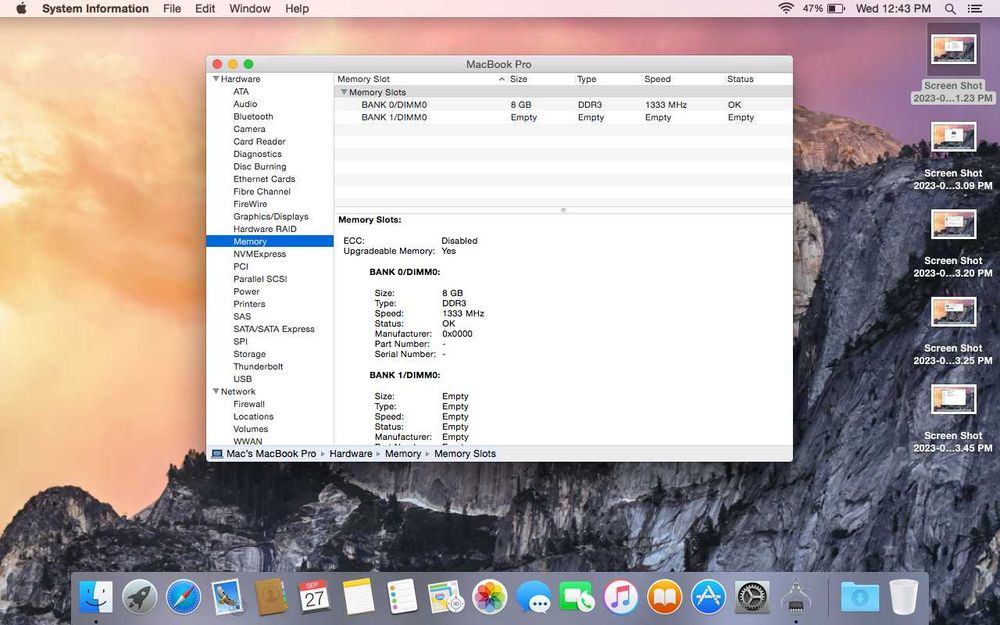This screenshot has height=625, width=1000.
Task: Open Messages speech bubble icon
Action: tap(533, 598)
